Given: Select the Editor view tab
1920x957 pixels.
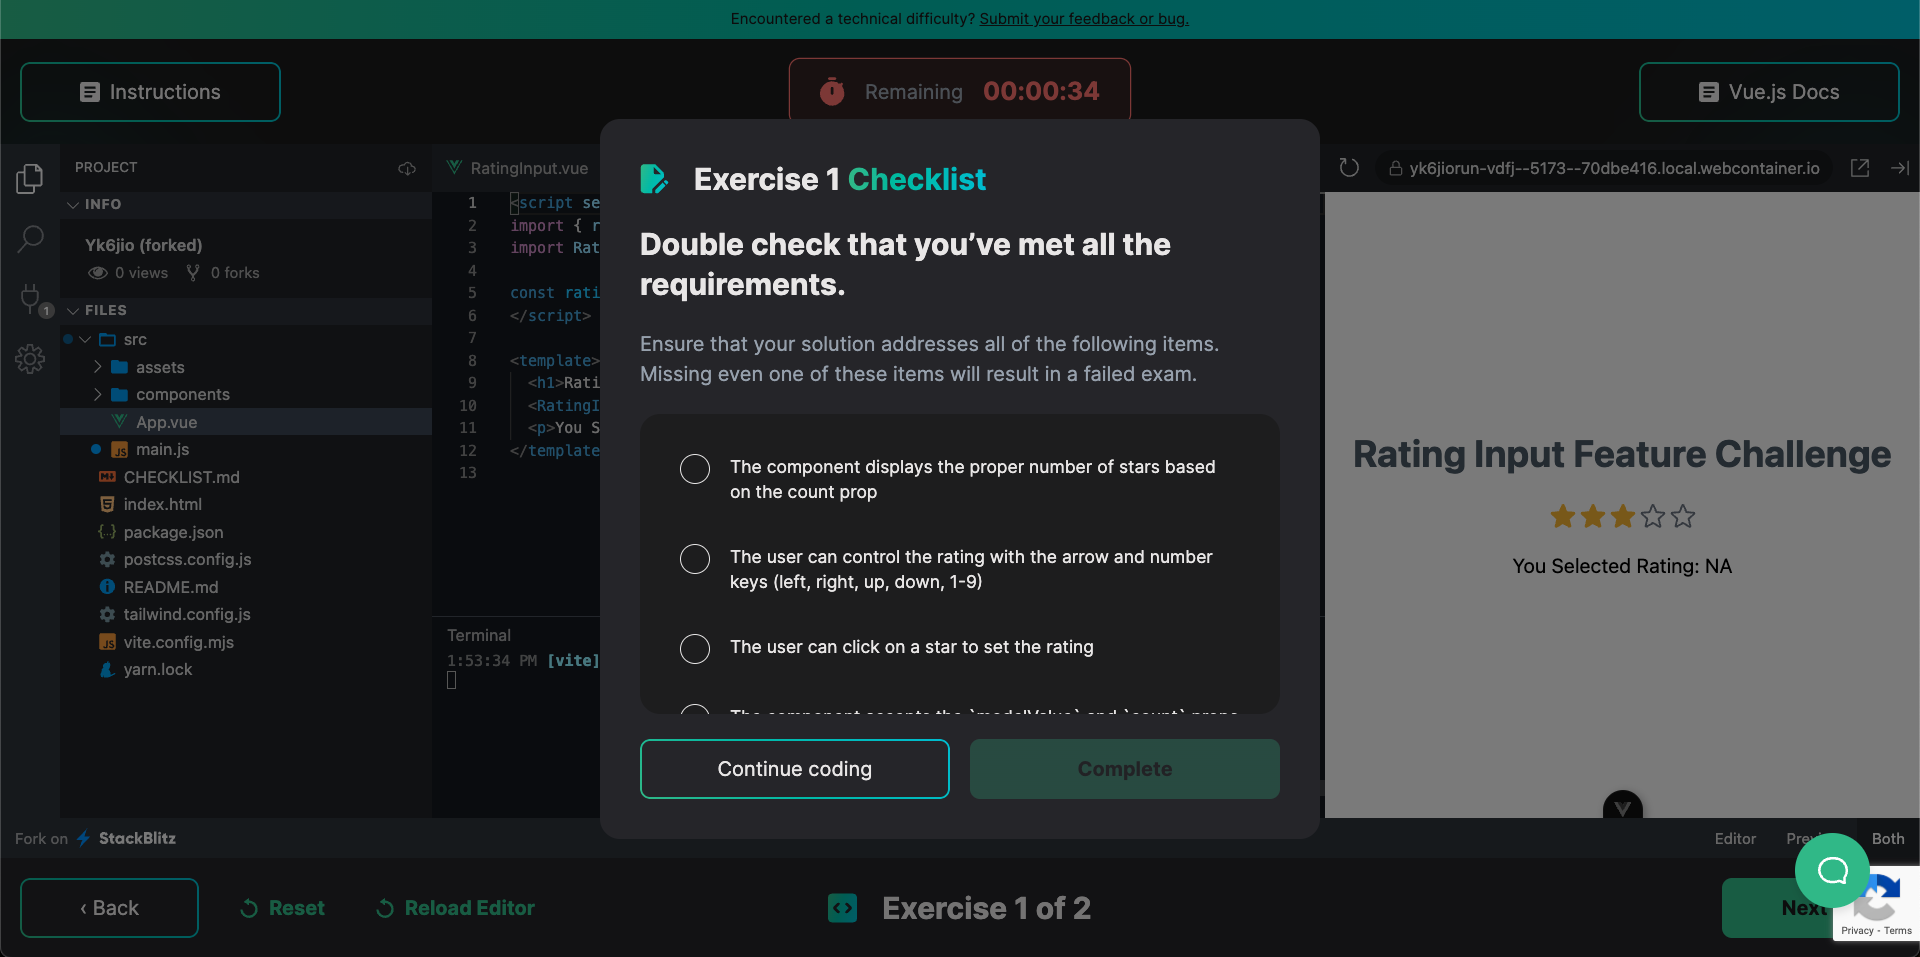Looking at the screenshot, I should 1735,839.
